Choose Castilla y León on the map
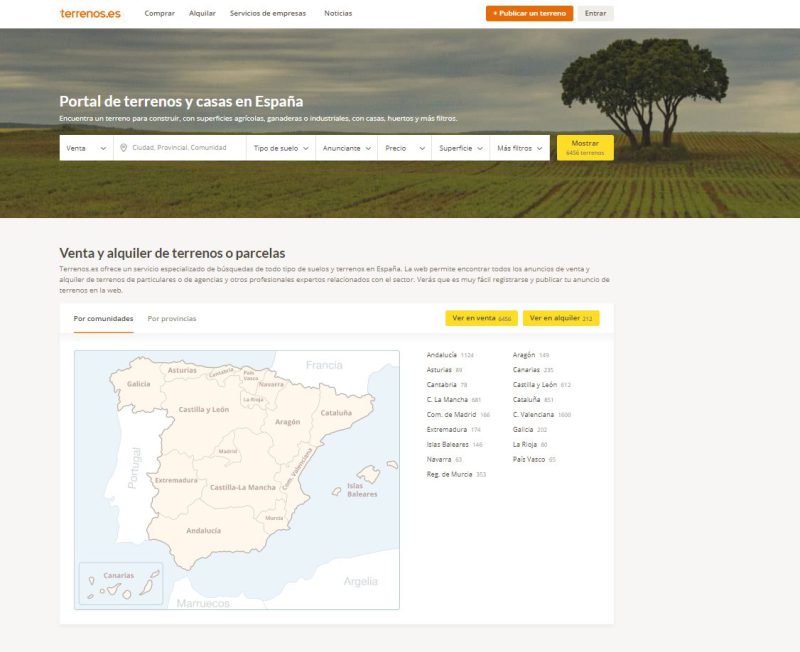This screenshot has height=652, width=800. (x=203, y=409)
